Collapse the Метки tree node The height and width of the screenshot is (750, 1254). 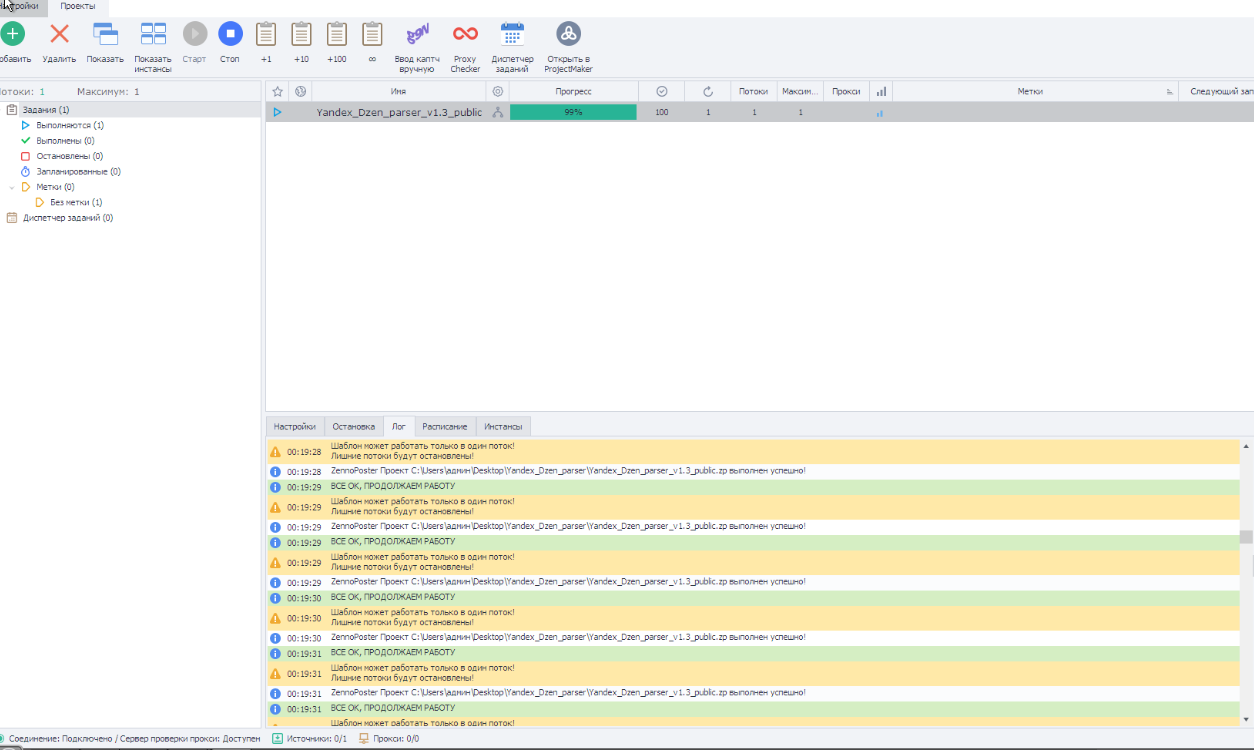click(x=12, y=187)
